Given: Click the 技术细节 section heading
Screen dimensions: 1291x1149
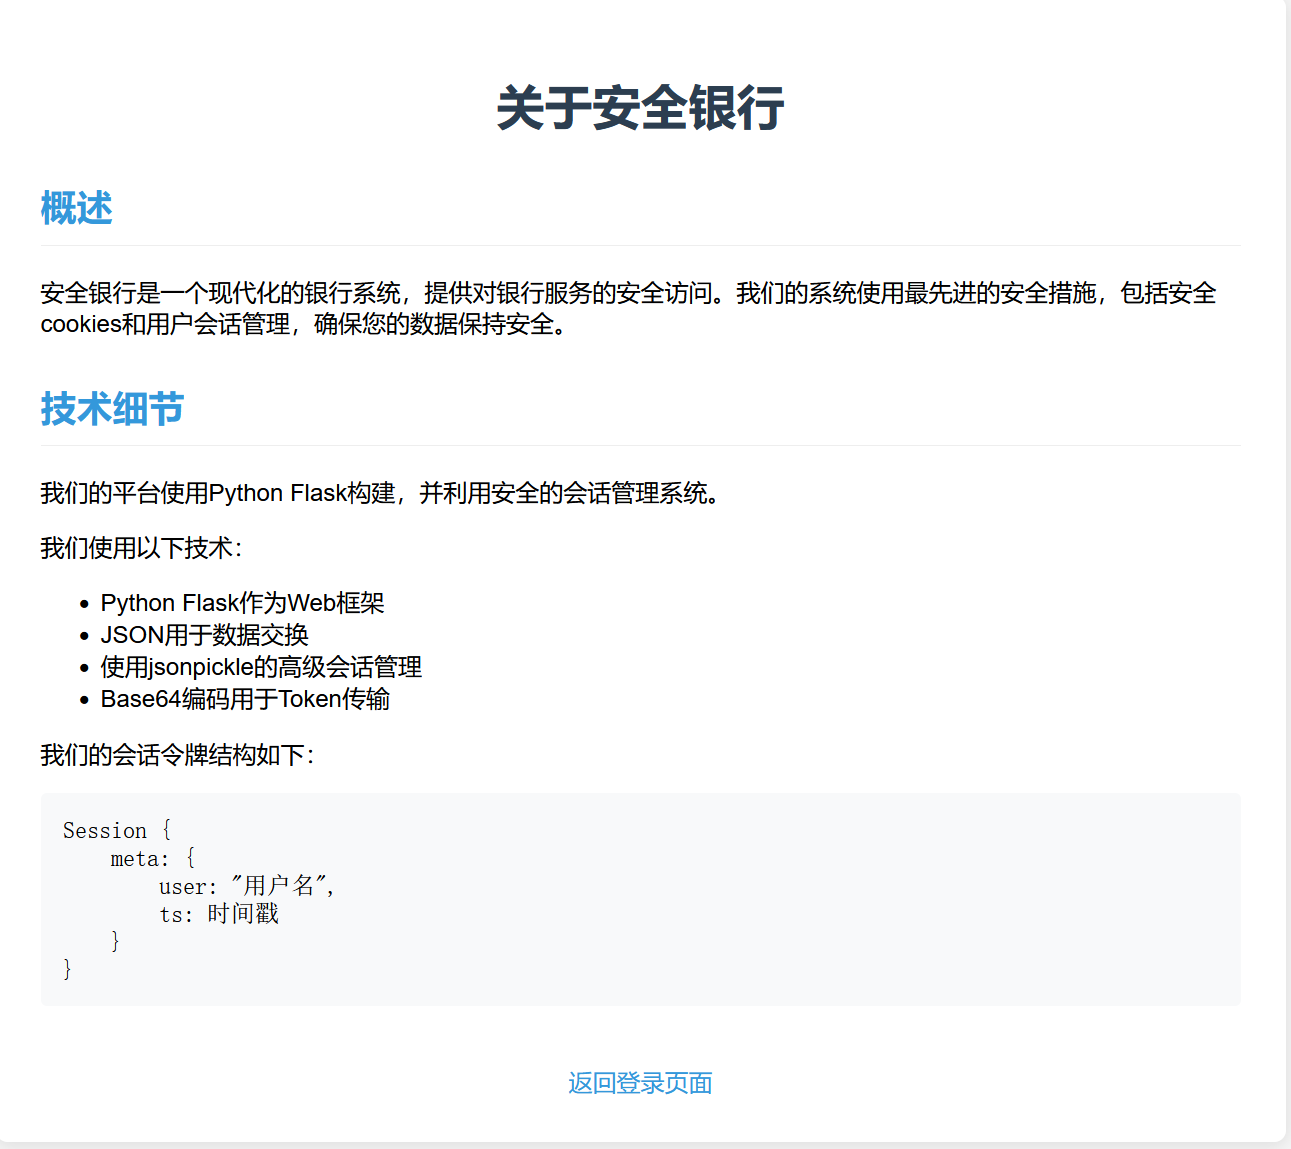Looking at the screenshot, I should tap(111, 409).
